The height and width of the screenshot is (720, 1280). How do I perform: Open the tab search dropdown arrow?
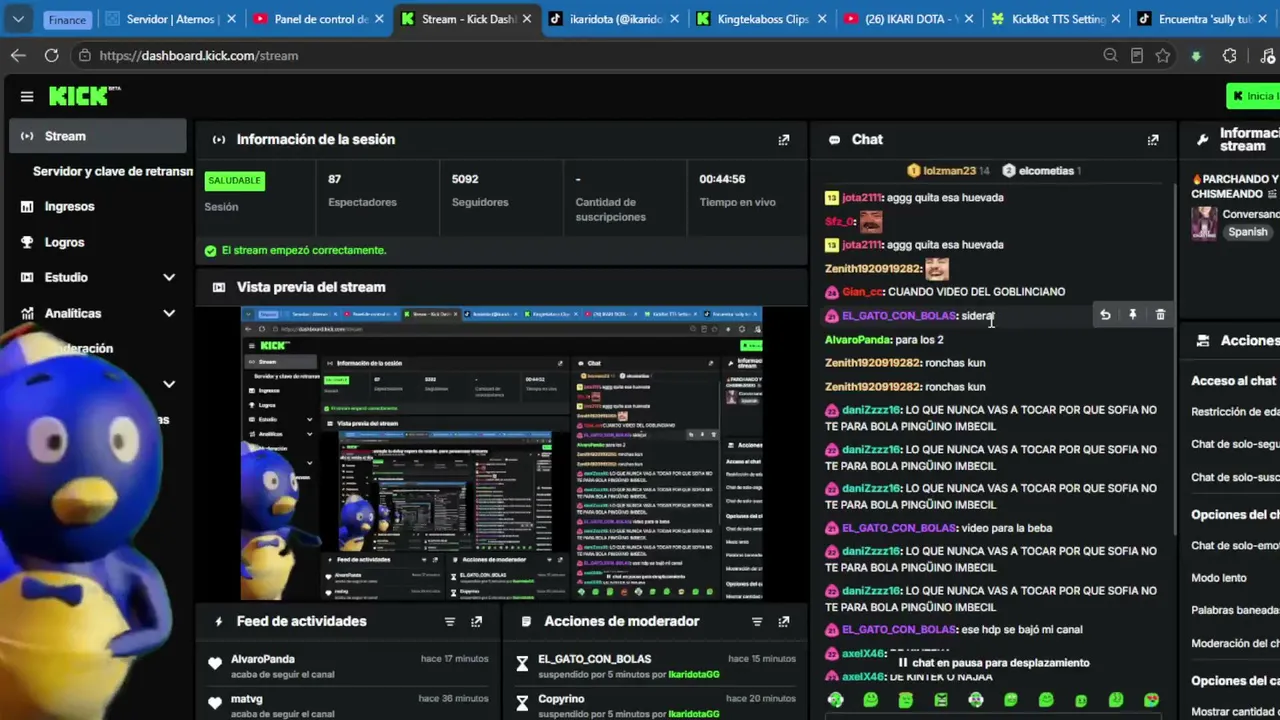(x=18, y=19)
